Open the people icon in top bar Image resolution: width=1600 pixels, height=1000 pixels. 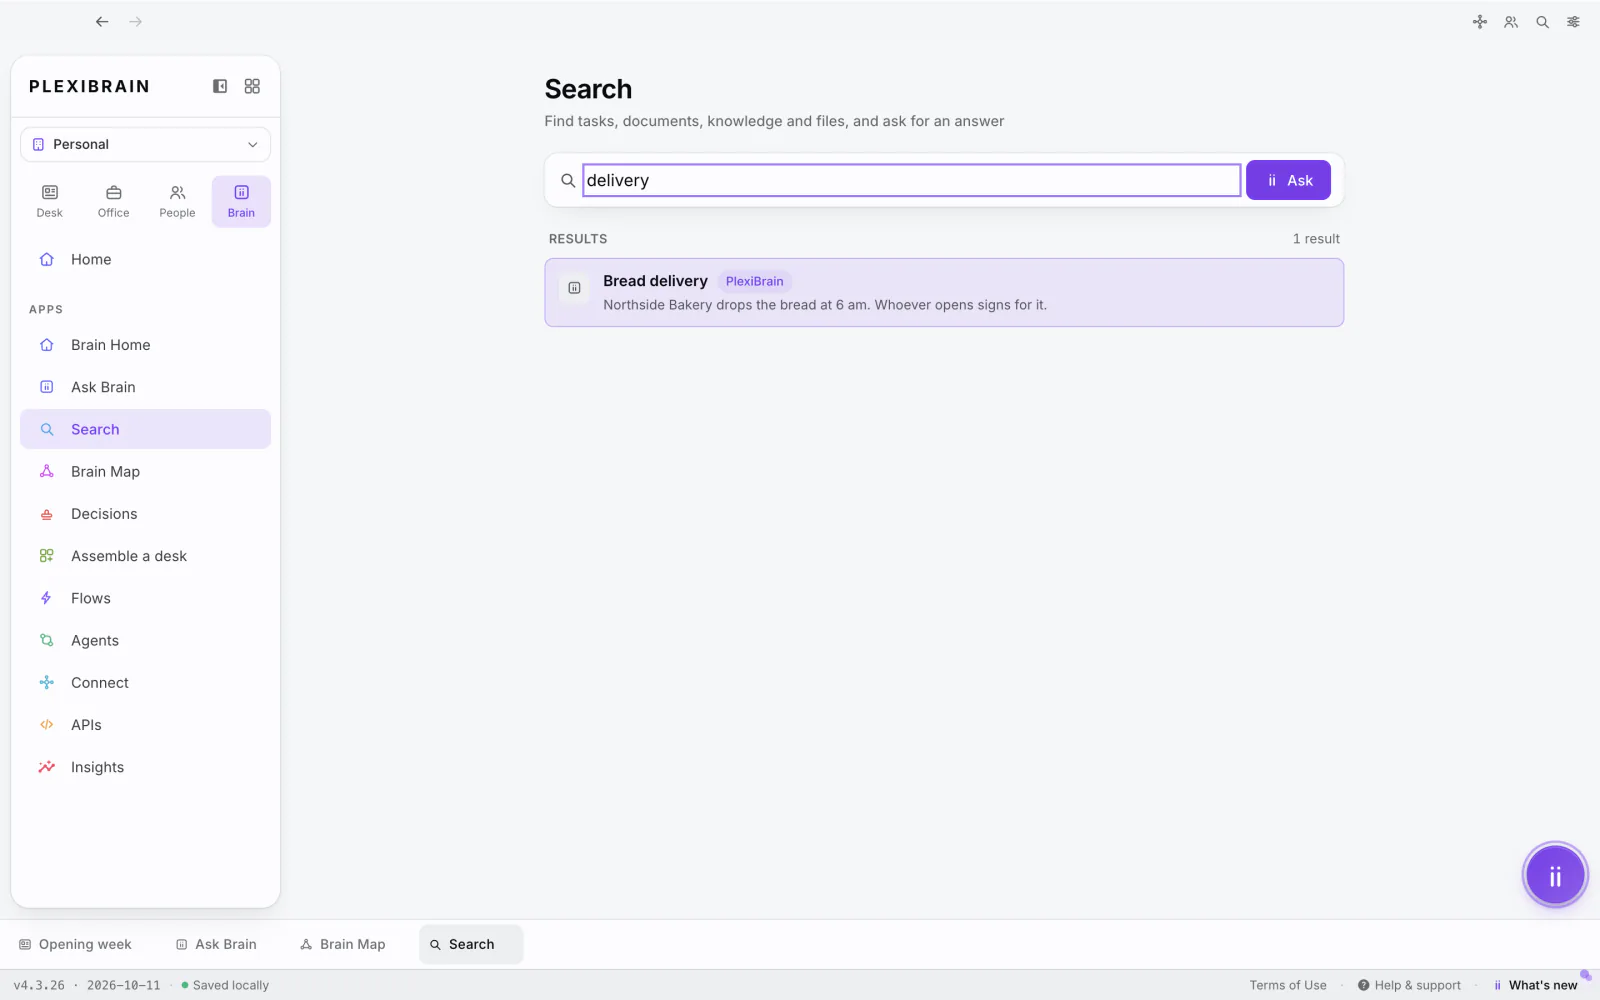[x=1511, y=22]
